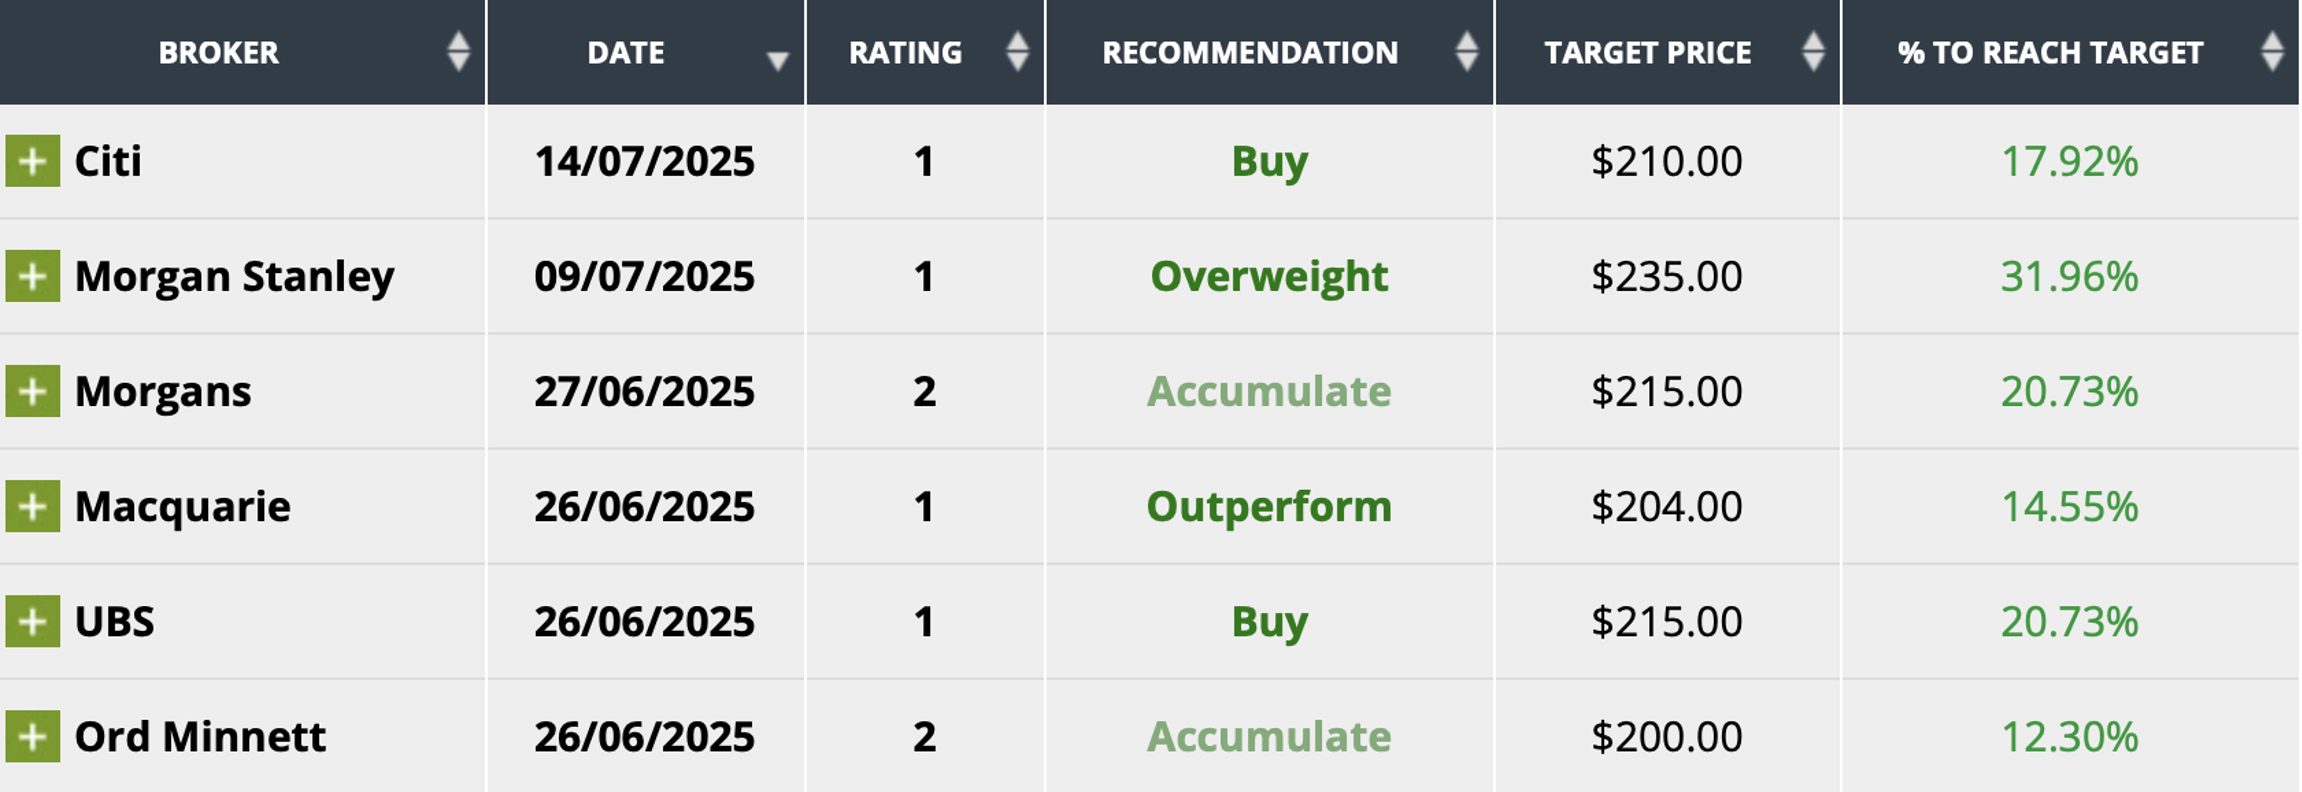This screenshot has width=2302, height=792.
Task: Sort table by Broker column arrows
Action: [x=458, y=52]
